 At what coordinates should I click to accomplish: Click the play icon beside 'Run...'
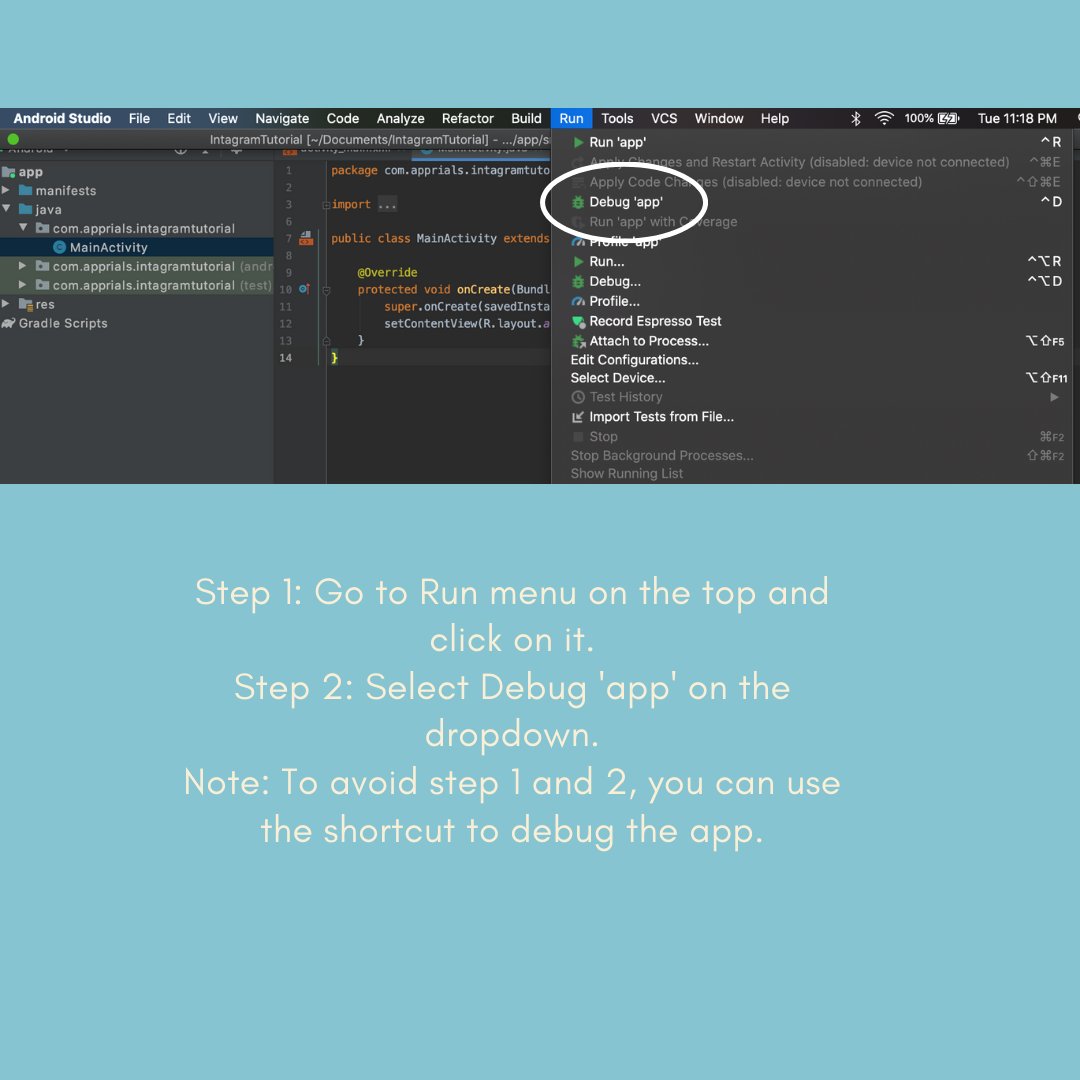pyautogui.click(x=579, y=262)
